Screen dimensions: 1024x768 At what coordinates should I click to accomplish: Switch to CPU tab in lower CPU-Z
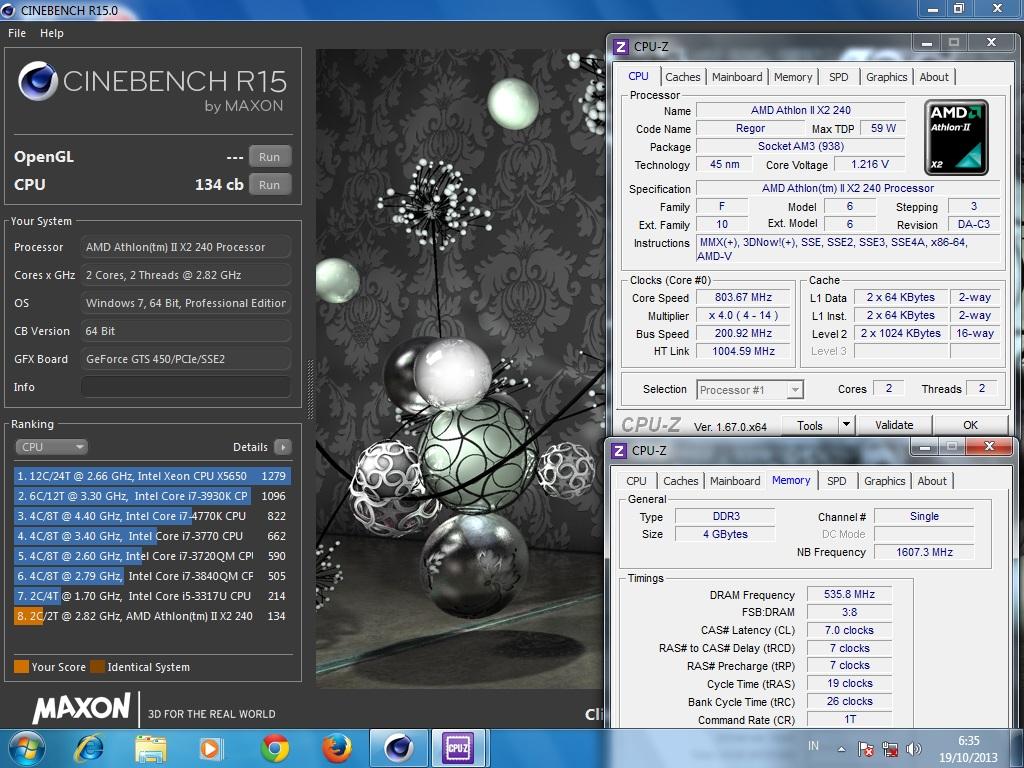pos(636,481)
